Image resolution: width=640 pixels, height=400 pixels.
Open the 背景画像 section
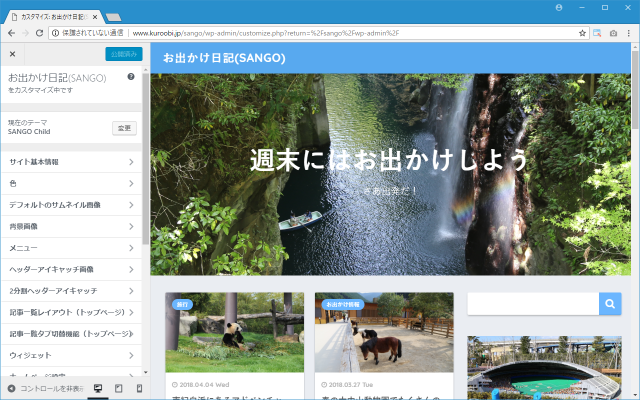click(x=71, y=227)
